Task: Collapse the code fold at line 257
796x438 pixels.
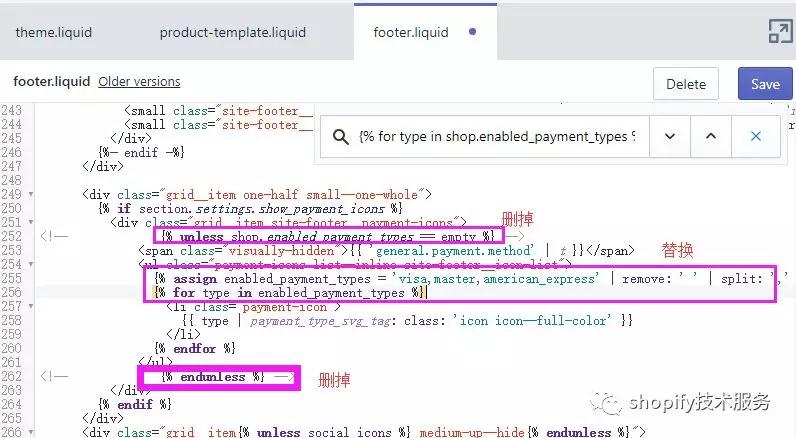Action: click(31, 307)
